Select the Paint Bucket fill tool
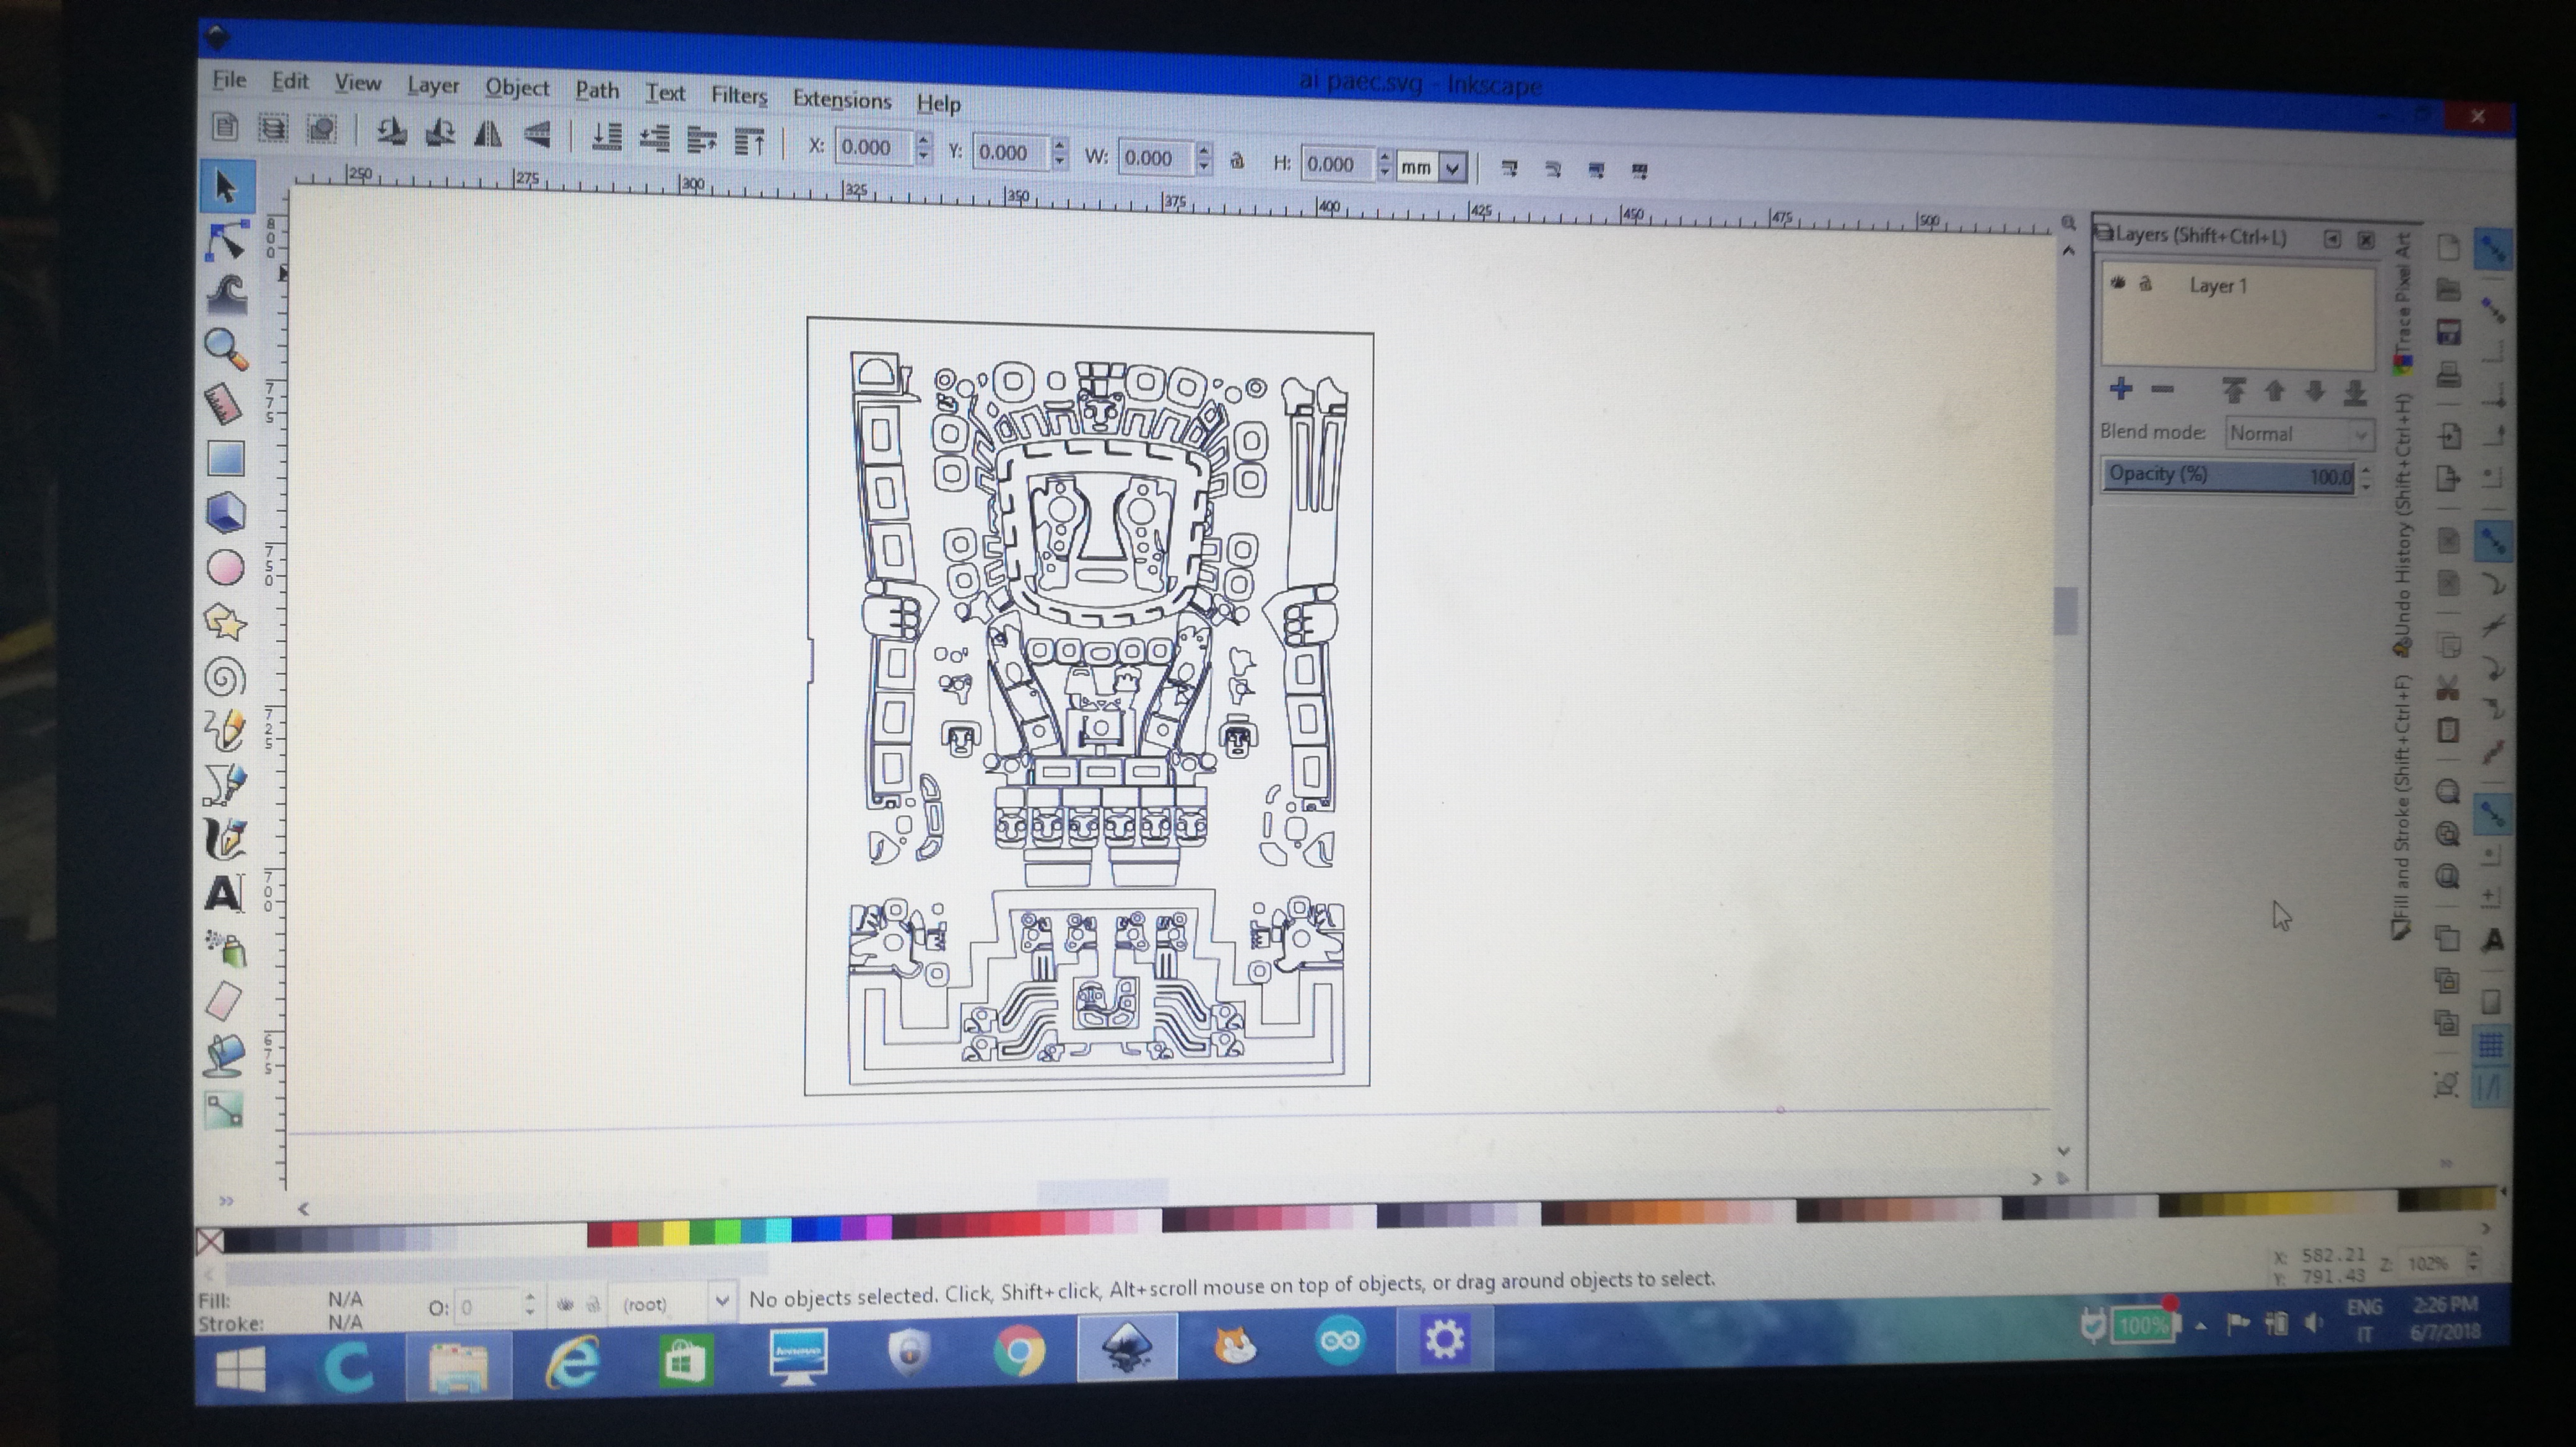Image resolution: width=2576 pixels, height=1447 pixels. click(224, 1056)
